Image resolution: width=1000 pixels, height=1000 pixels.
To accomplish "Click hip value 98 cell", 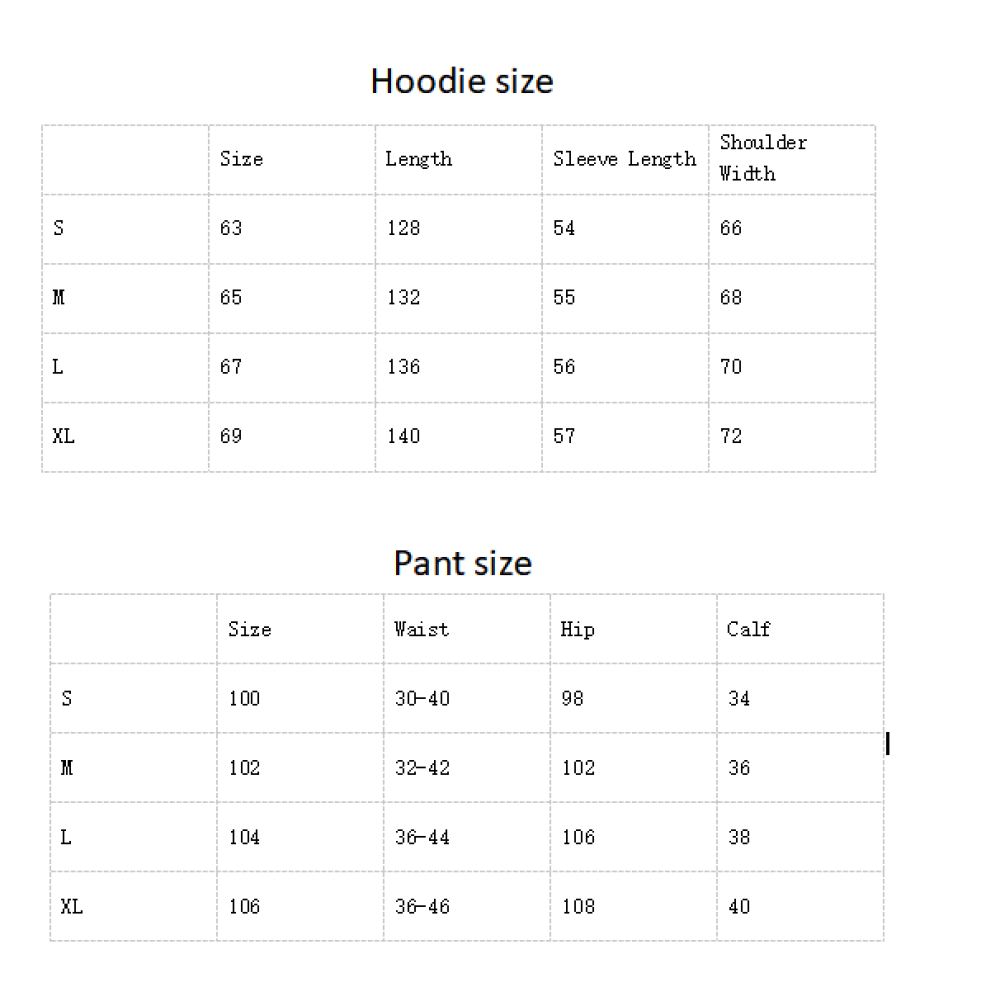I will (633, 698).
